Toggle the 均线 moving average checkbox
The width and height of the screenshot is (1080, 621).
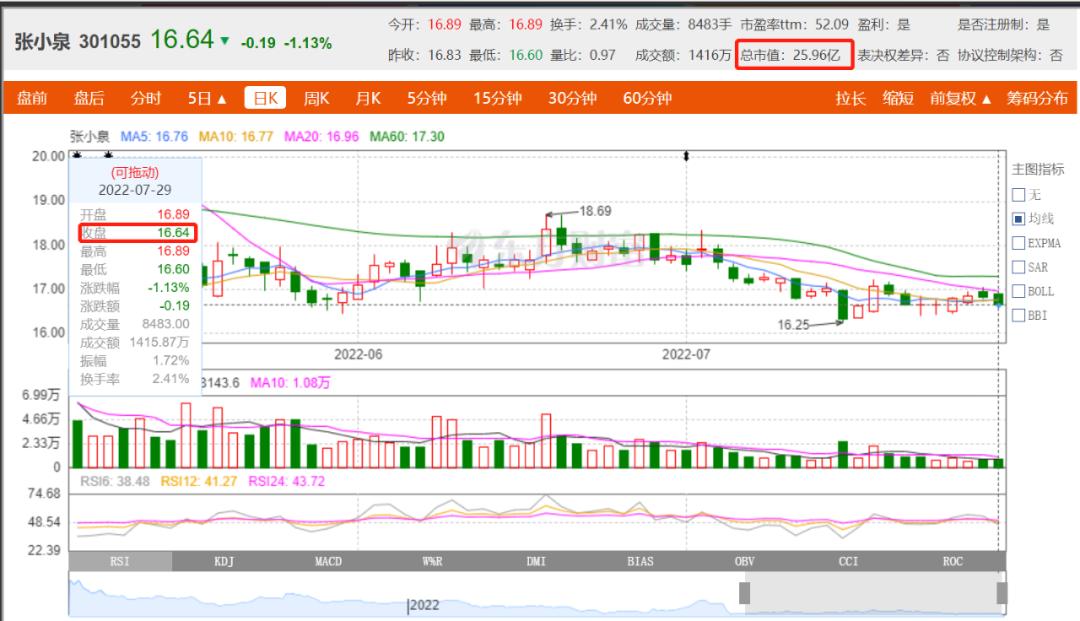coord(1019,219)
